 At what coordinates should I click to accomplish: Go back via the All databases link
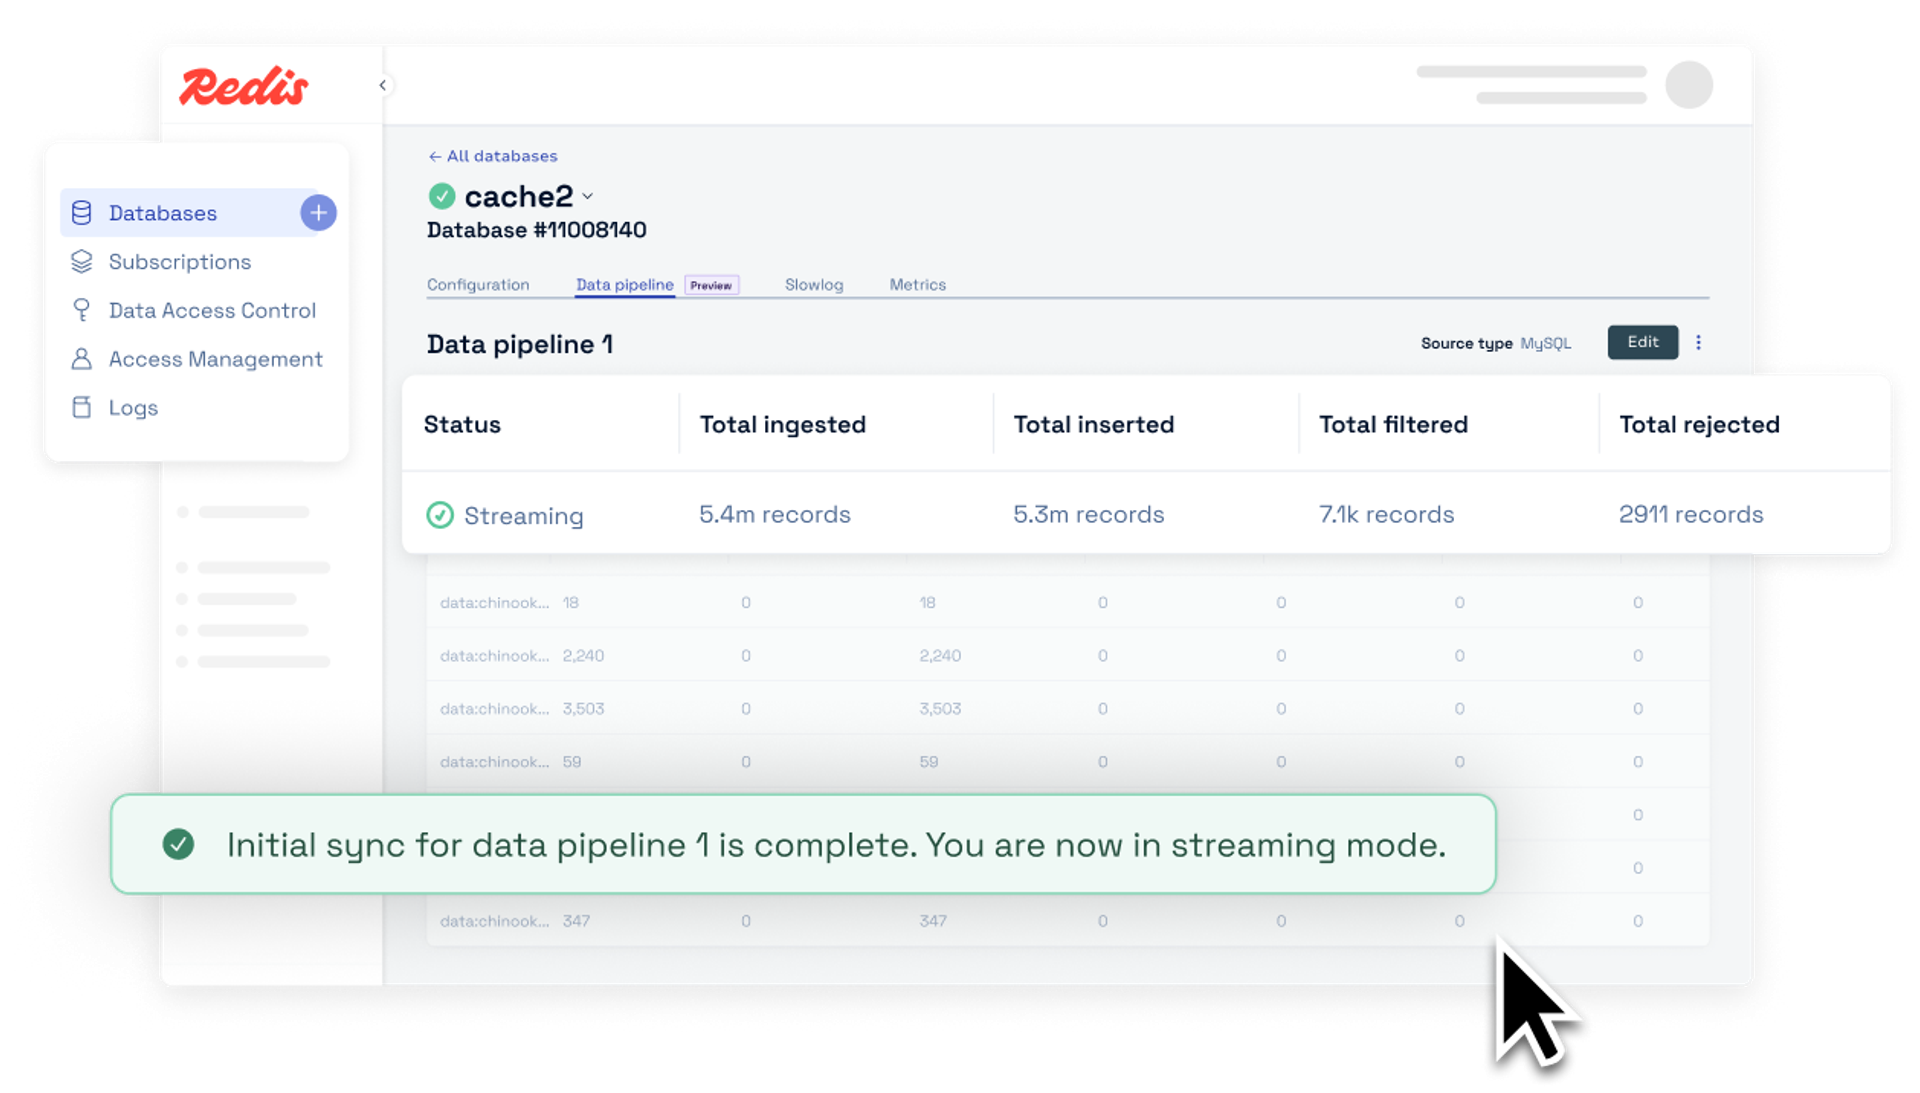(x=493, y=156)
